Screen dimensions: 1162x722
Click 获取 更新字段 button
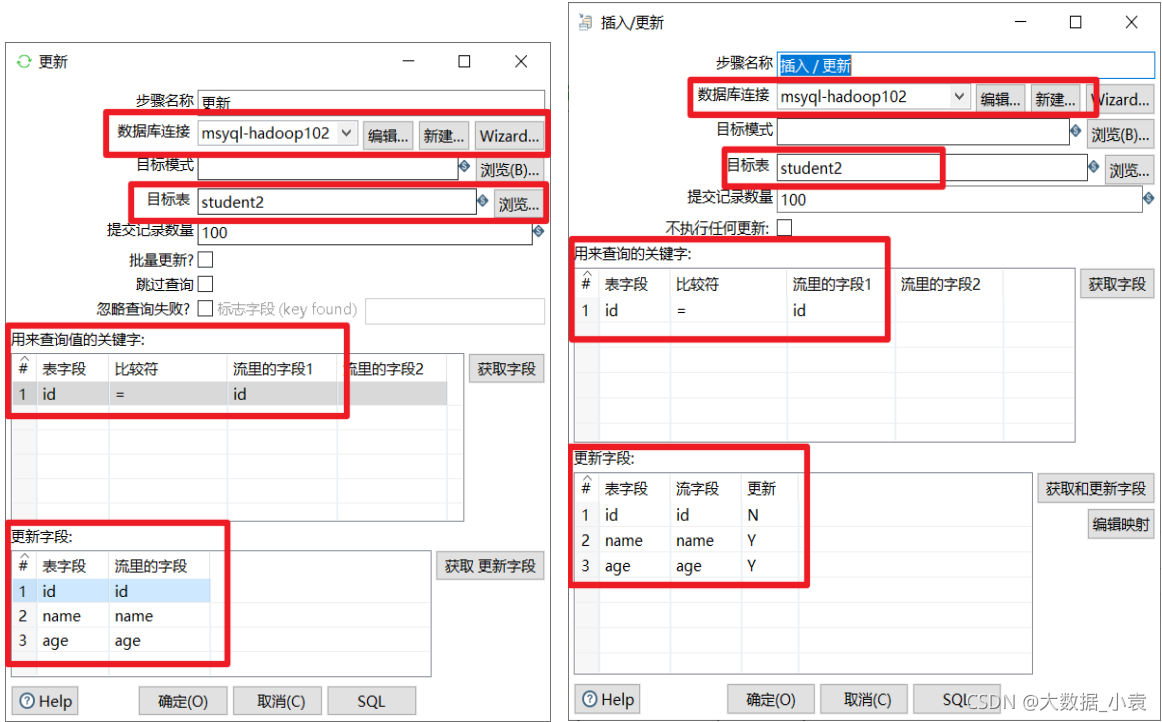point(490,566)
